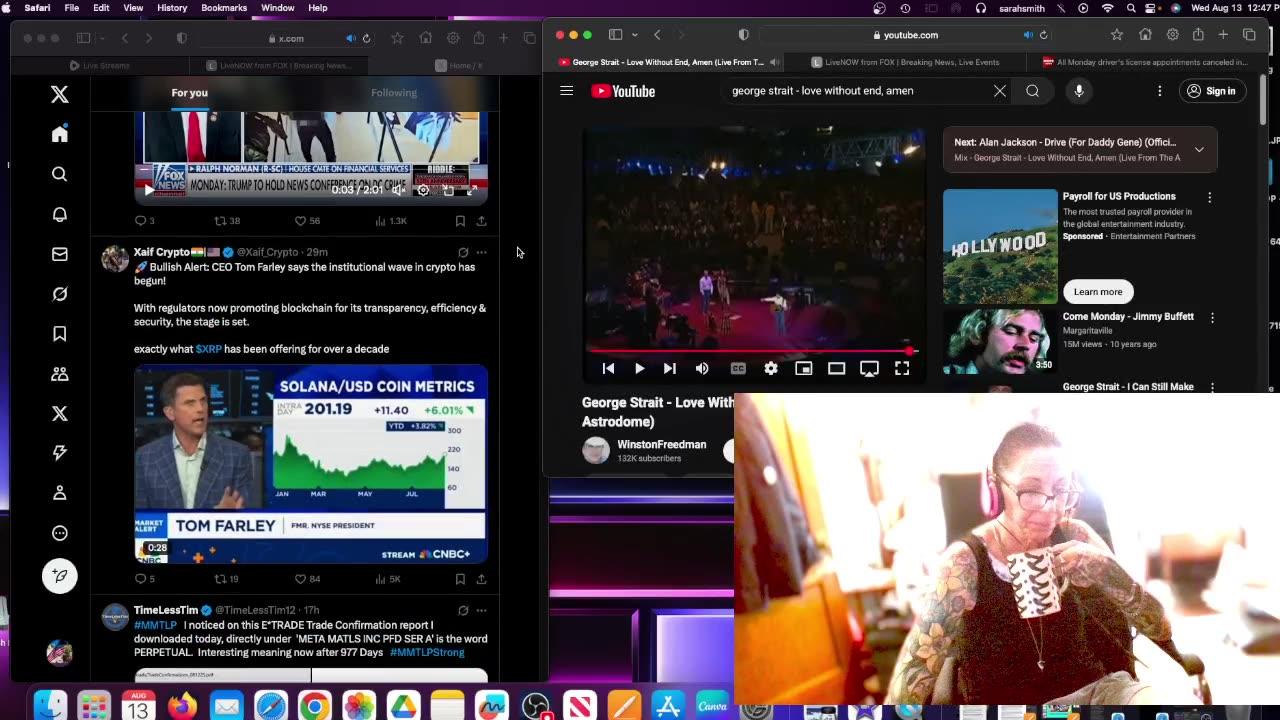Open YouTube hamburger guide menu
The width and height of the screenshot is (1280, 720).
[567, 91]
